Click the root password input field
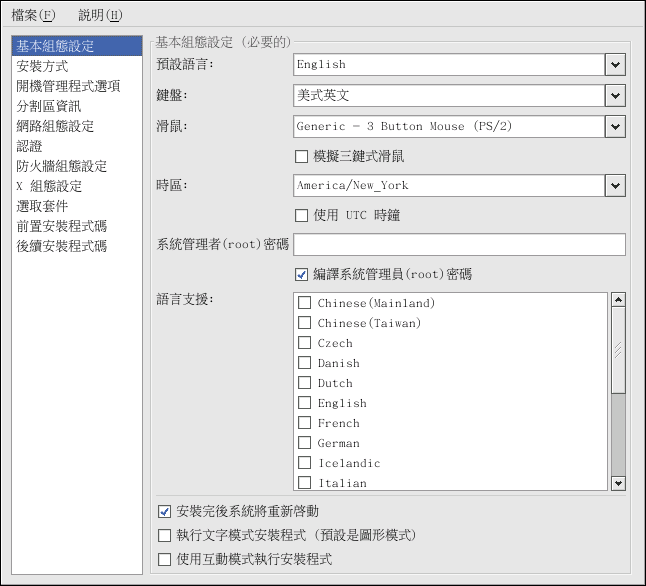The height and width of the screenshot is (586, 646). pos(459,245)
